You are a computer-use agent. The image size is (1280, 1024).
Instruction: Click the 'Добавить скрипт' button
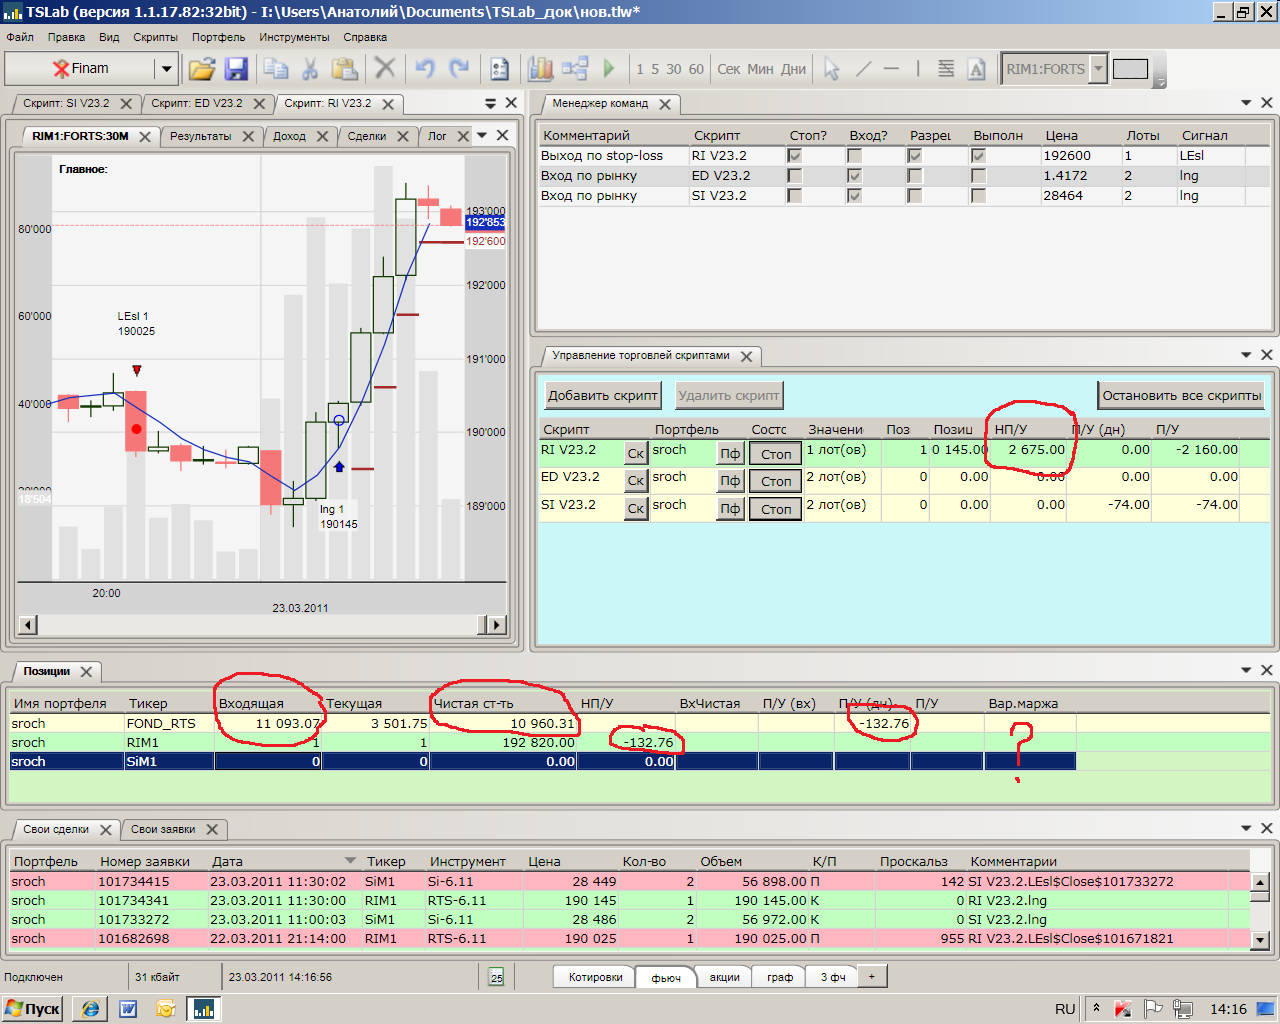point(602,395)
